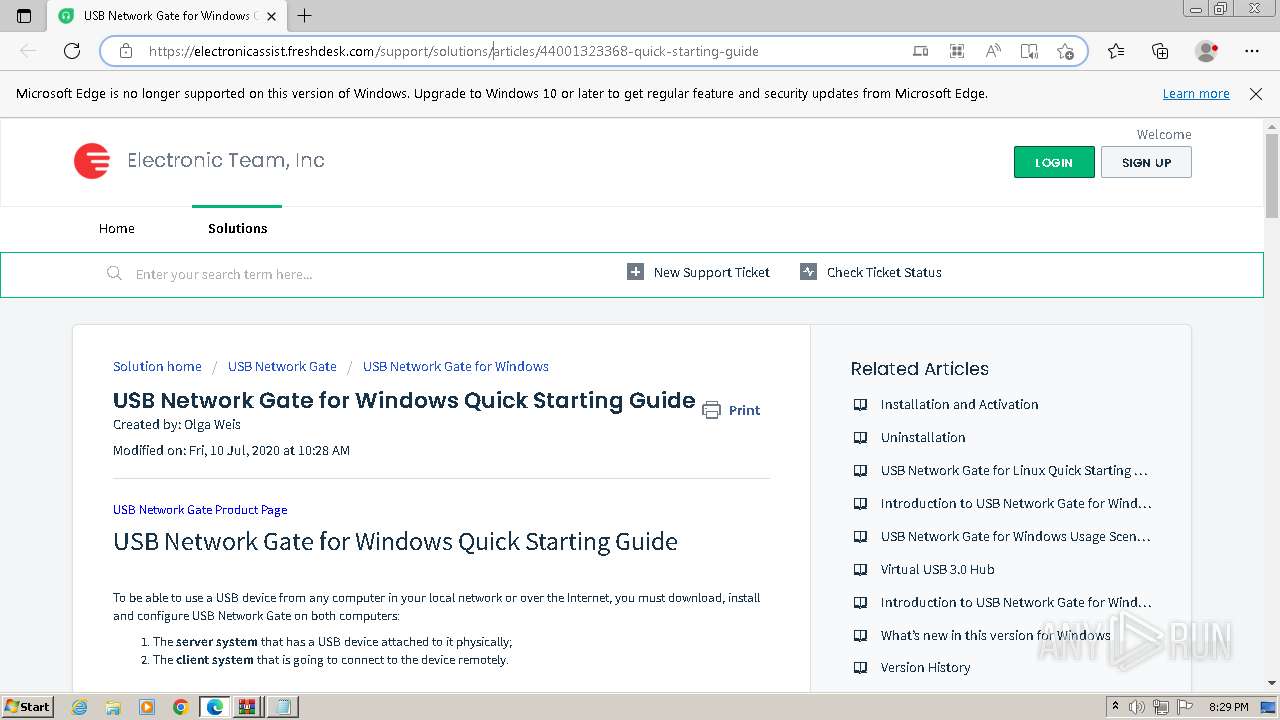Click book icon beside Version History

pyautogui.click(x=860, y=667)
